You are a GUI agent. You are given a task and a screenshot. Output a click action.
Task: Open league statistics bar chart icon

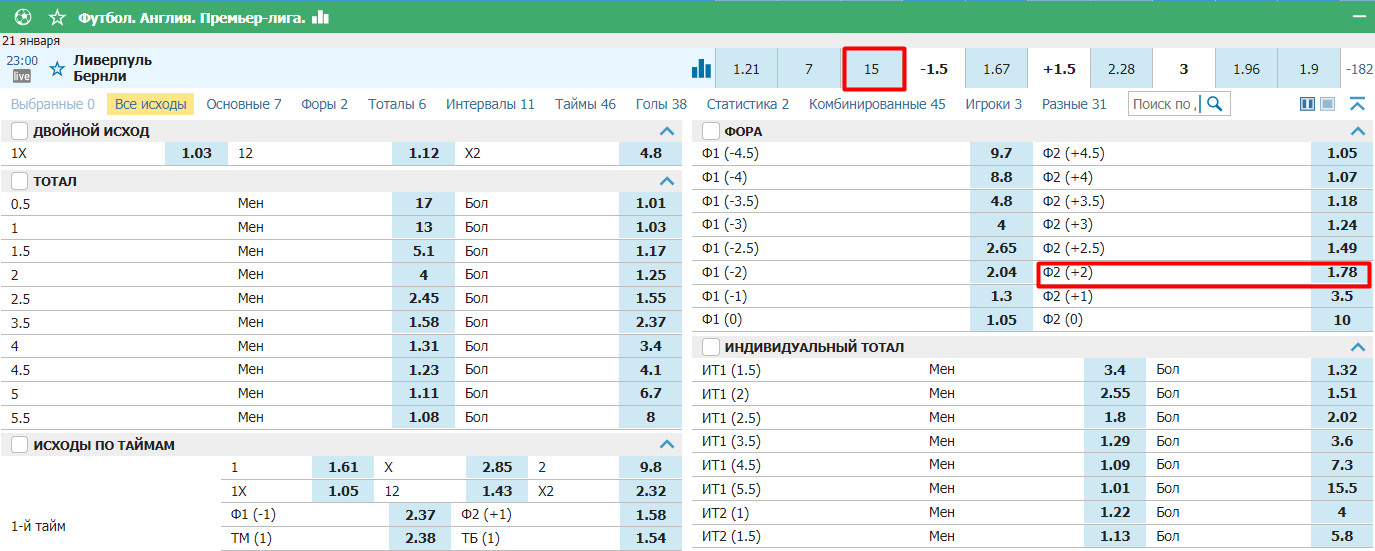[x=321, y=17]
